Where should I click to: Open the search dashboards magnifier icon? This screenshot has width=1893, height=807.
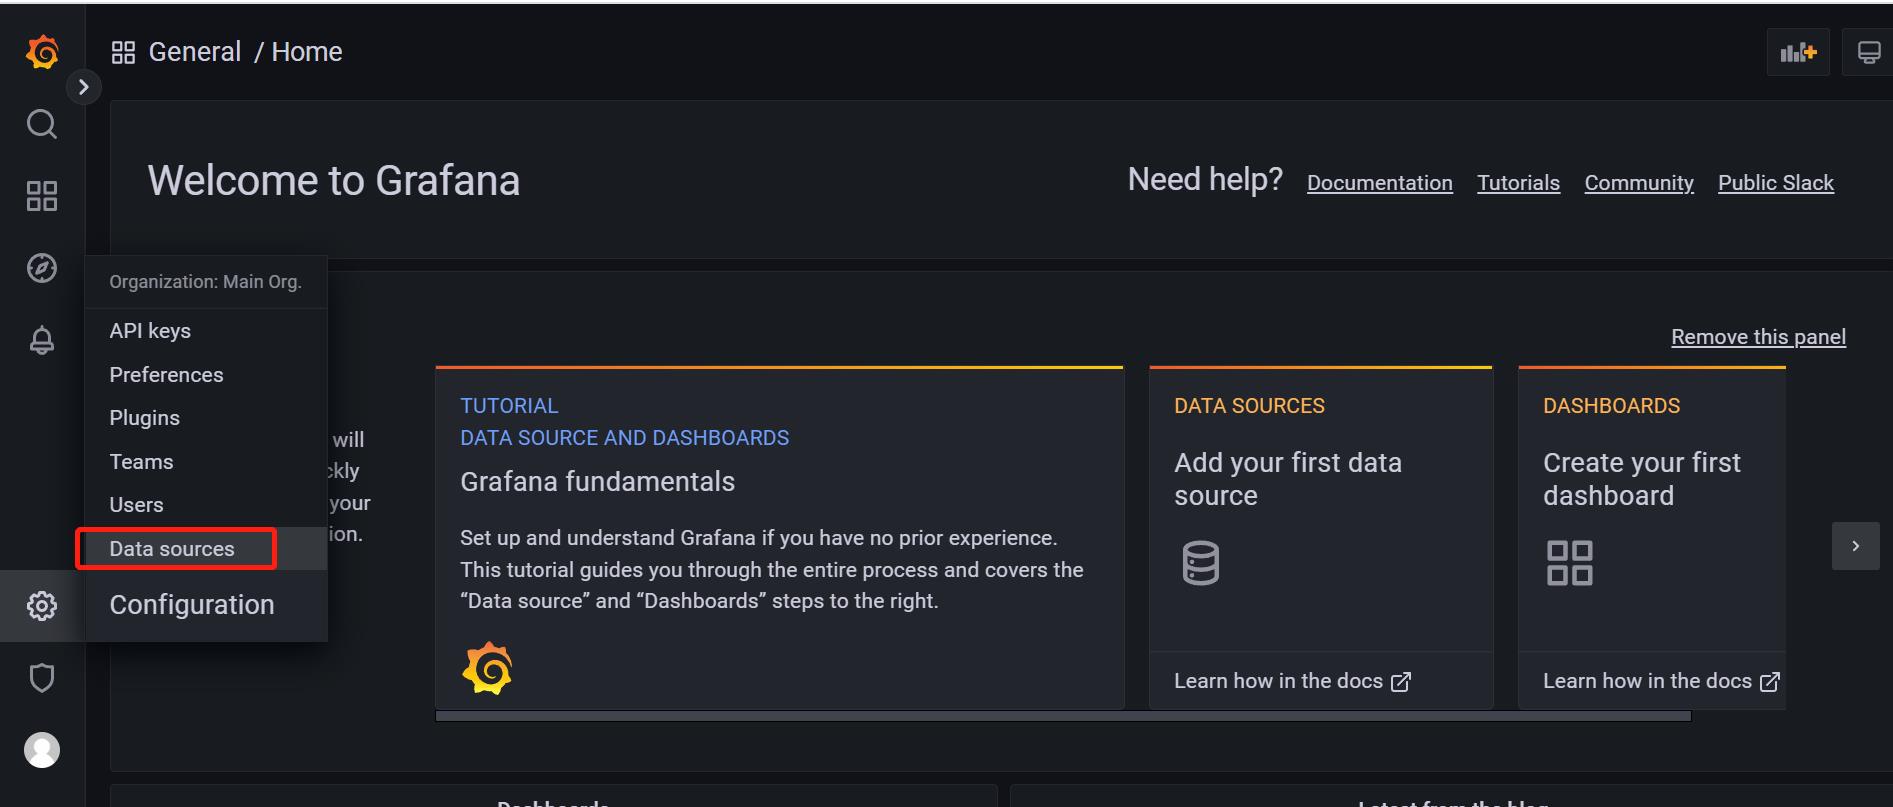[x=41, y=124]
